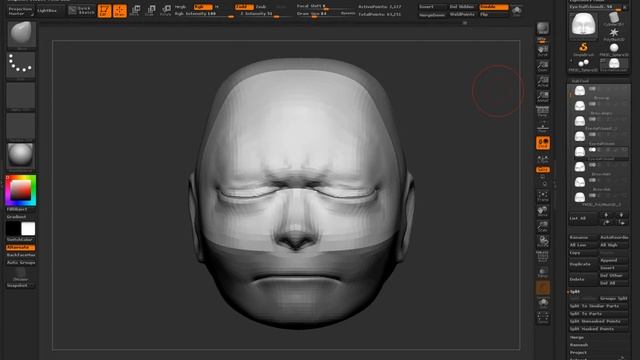Select the large head tool thumbnail
Screen dimensions: 640x360
(x=583, y=25)
